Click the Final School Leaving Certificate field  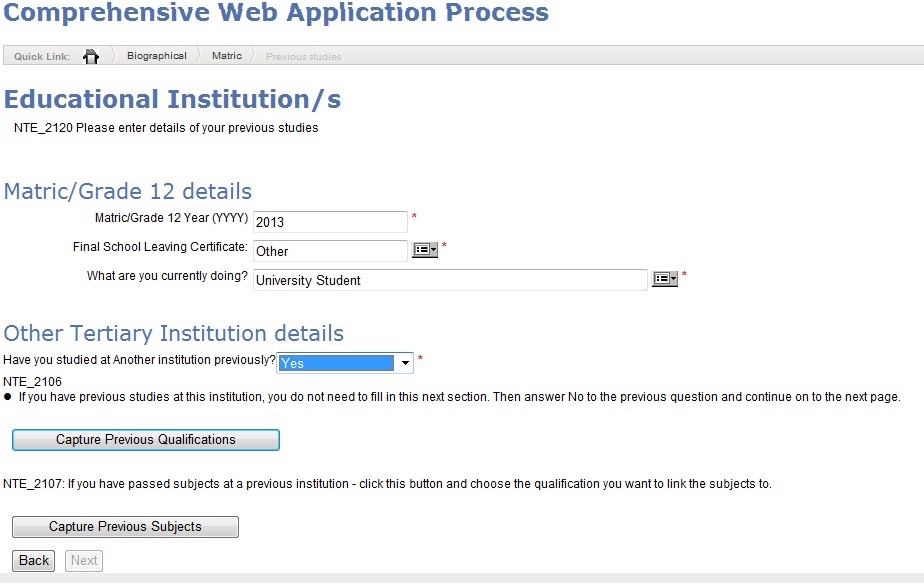[x=330, y=251]
